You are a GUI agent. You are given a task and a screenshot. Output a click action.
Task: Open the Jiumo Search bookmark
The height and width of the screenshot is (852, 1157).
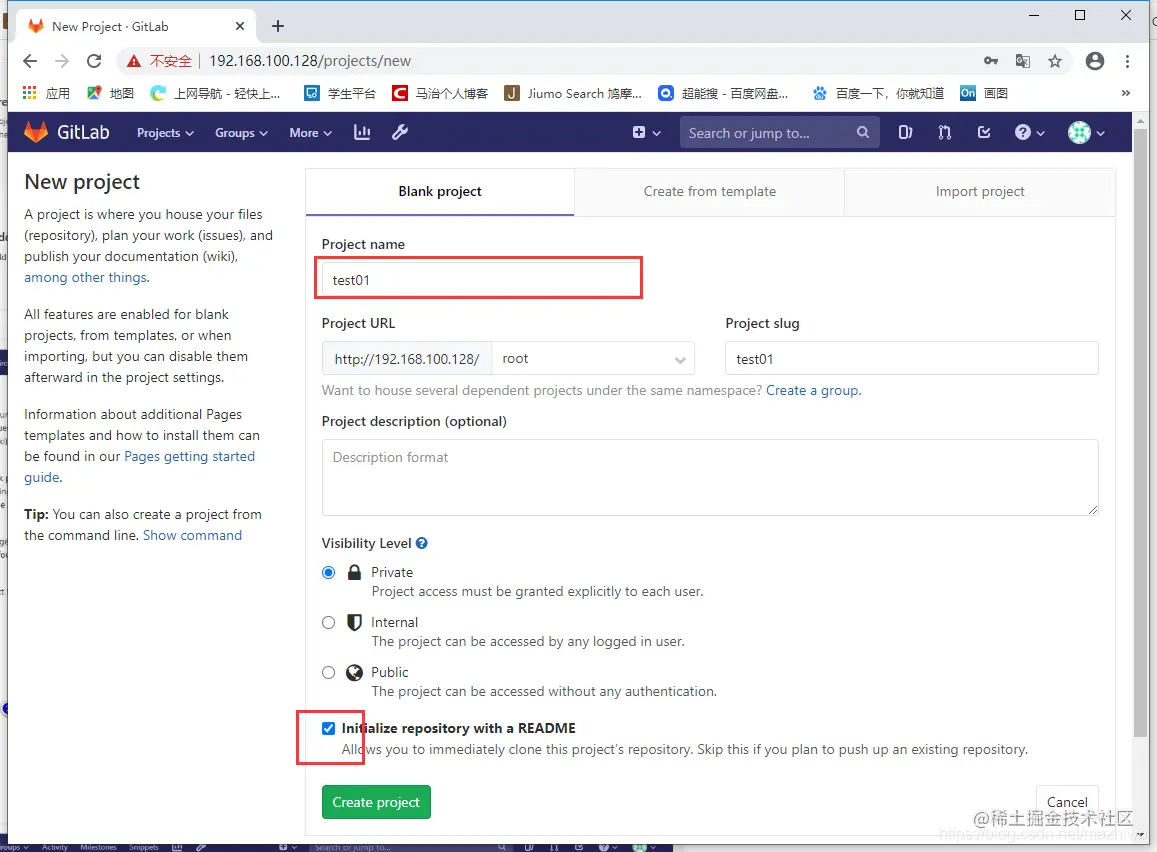click(x=573, y=93)
